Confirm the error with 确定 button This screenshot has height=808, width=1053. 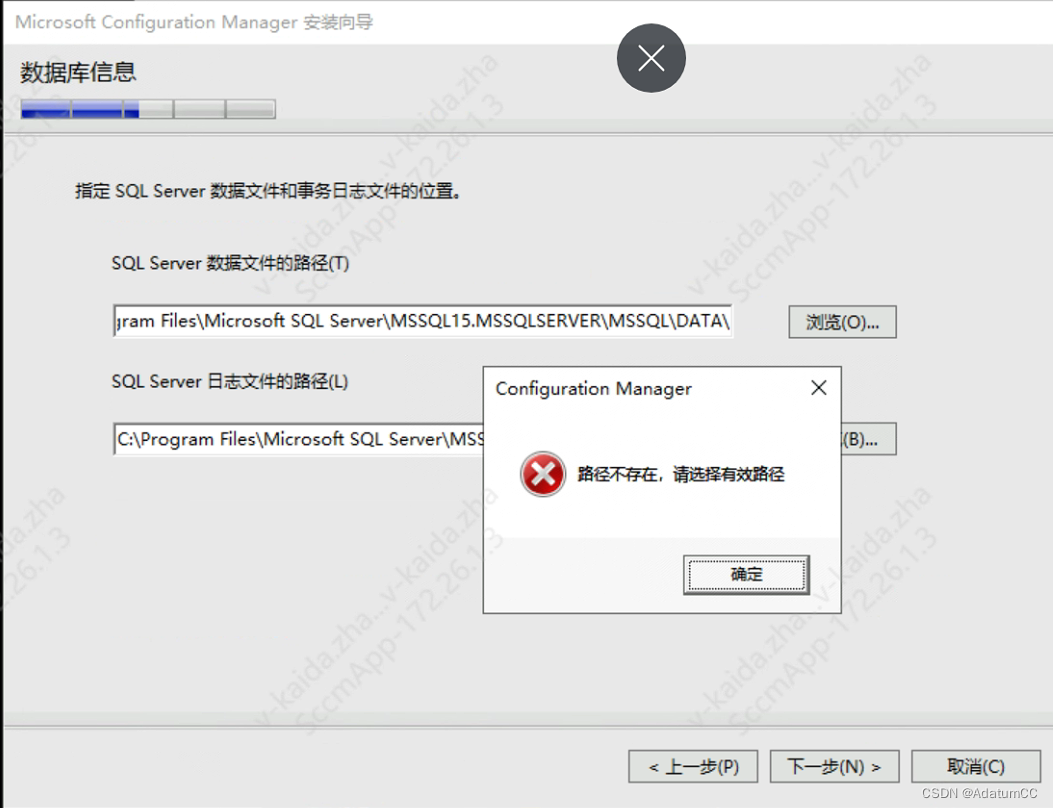coord(746,574)
